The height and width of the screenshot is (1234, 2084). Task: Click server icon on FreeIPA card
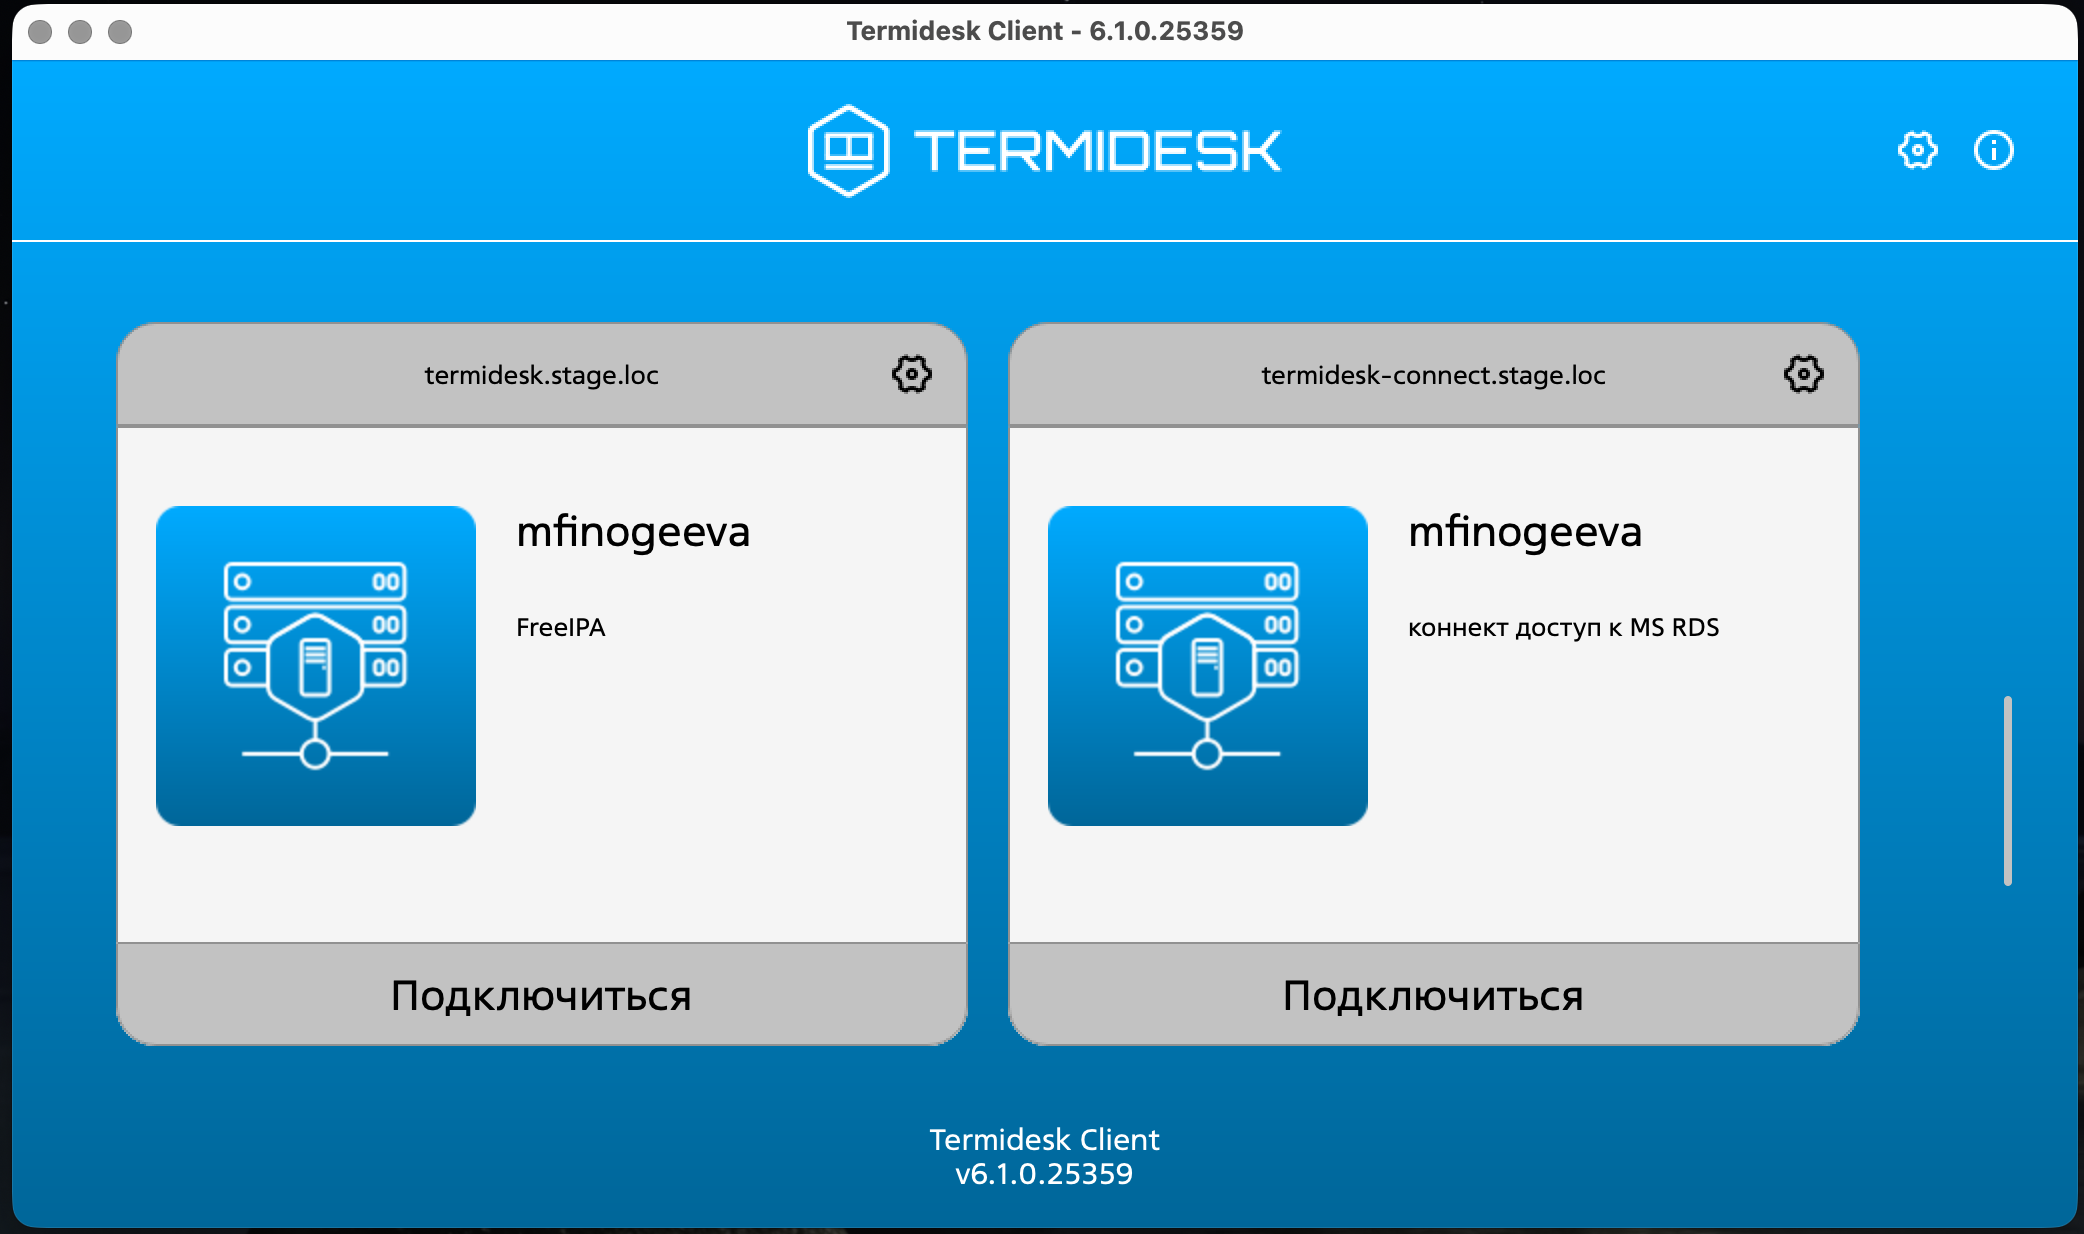click(316, 666)
